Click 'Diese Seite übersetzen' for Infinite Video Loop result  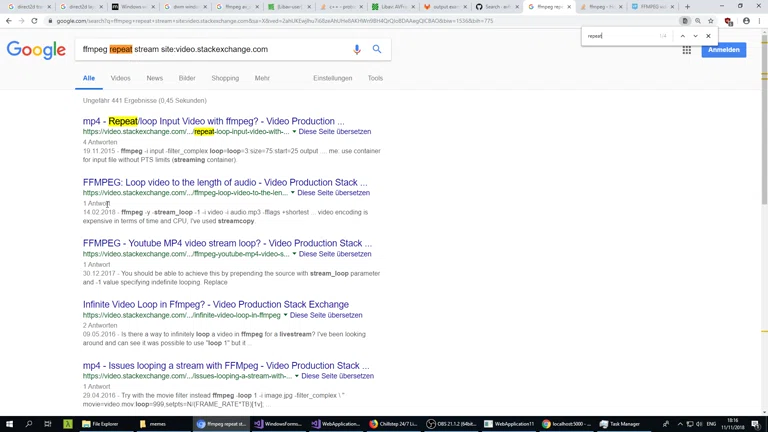[x=326, y=315]
